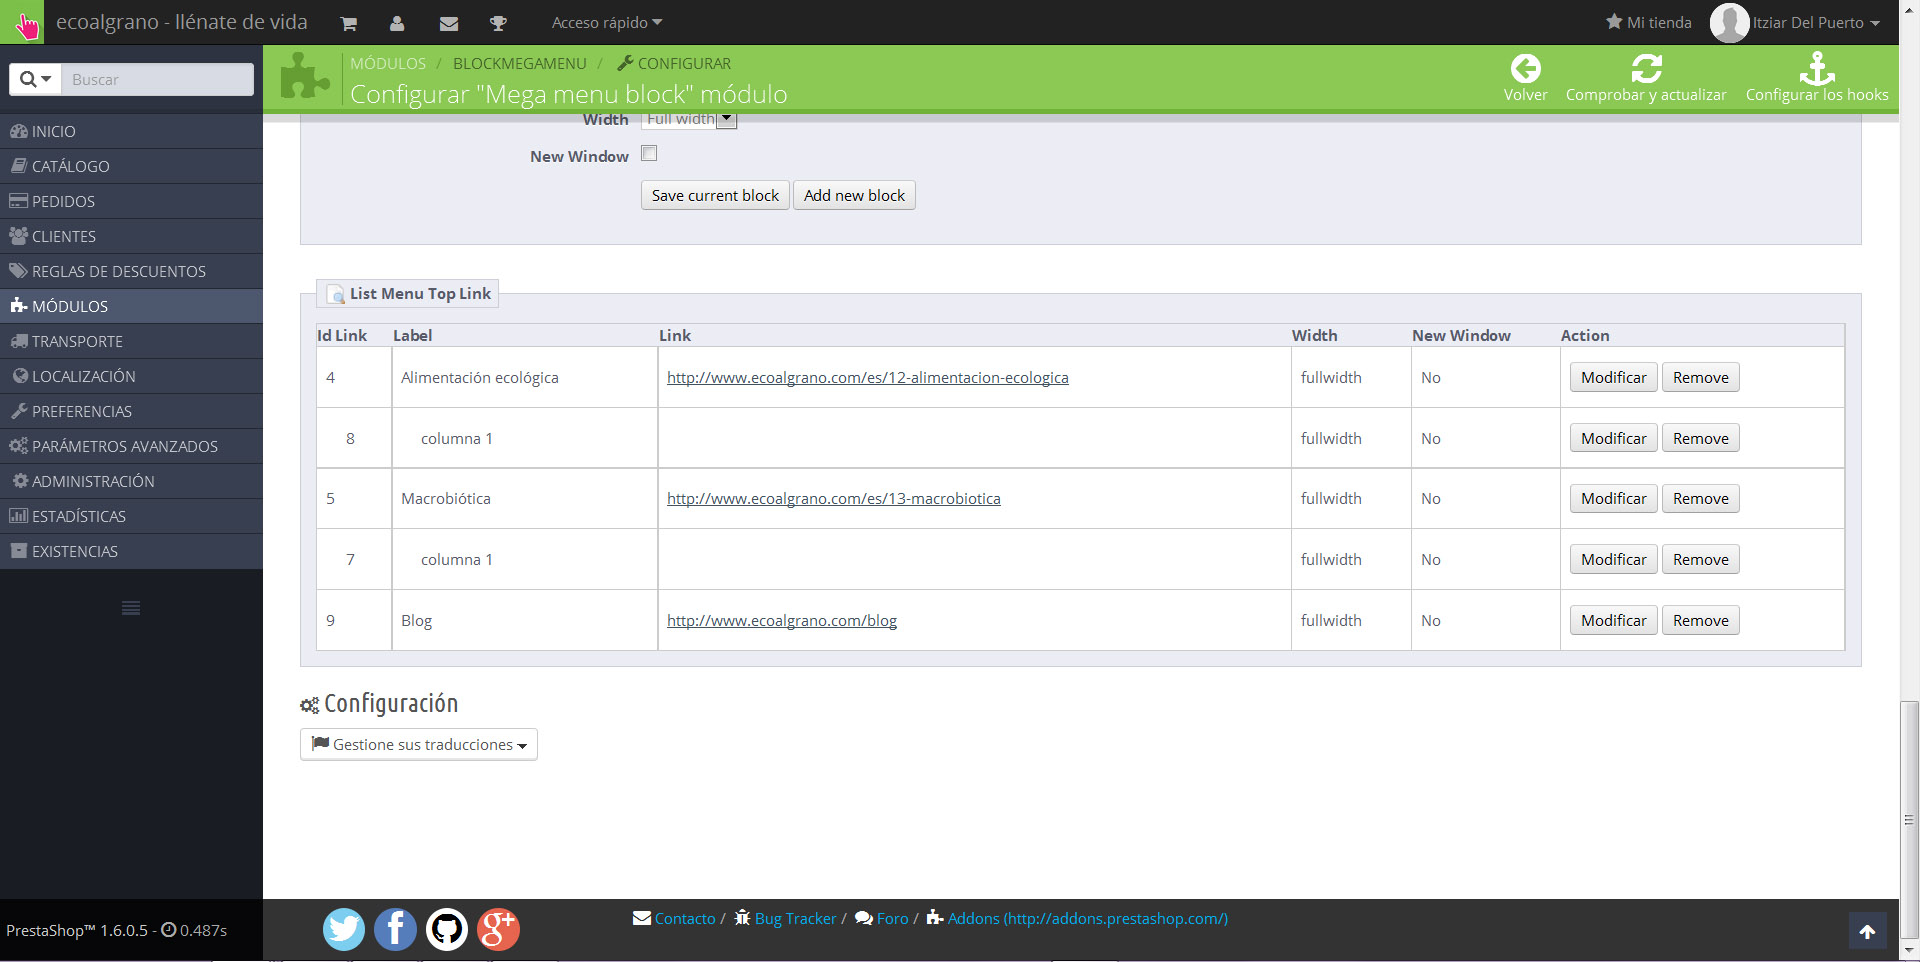Image resolution: width=1920 pixels, height=962 pixels.
Task: Collapse the sidebar with the hamburger icon
Action: (x=131, y=608)
